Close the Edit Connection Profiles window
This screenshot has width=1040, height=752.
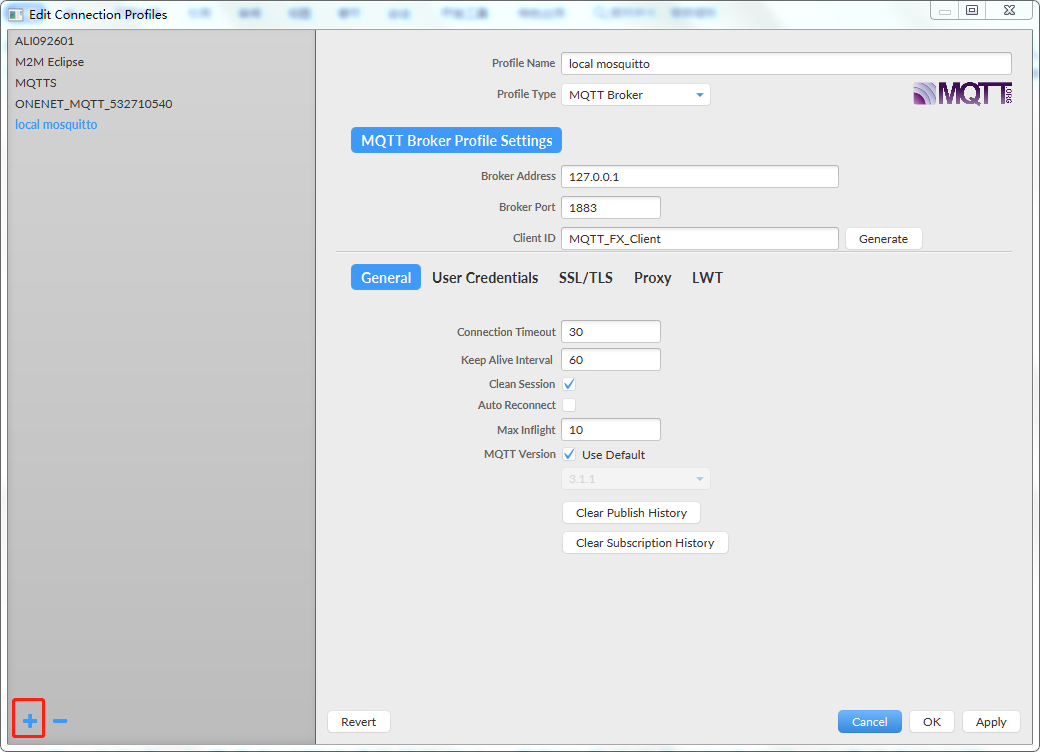(1009, 10)
